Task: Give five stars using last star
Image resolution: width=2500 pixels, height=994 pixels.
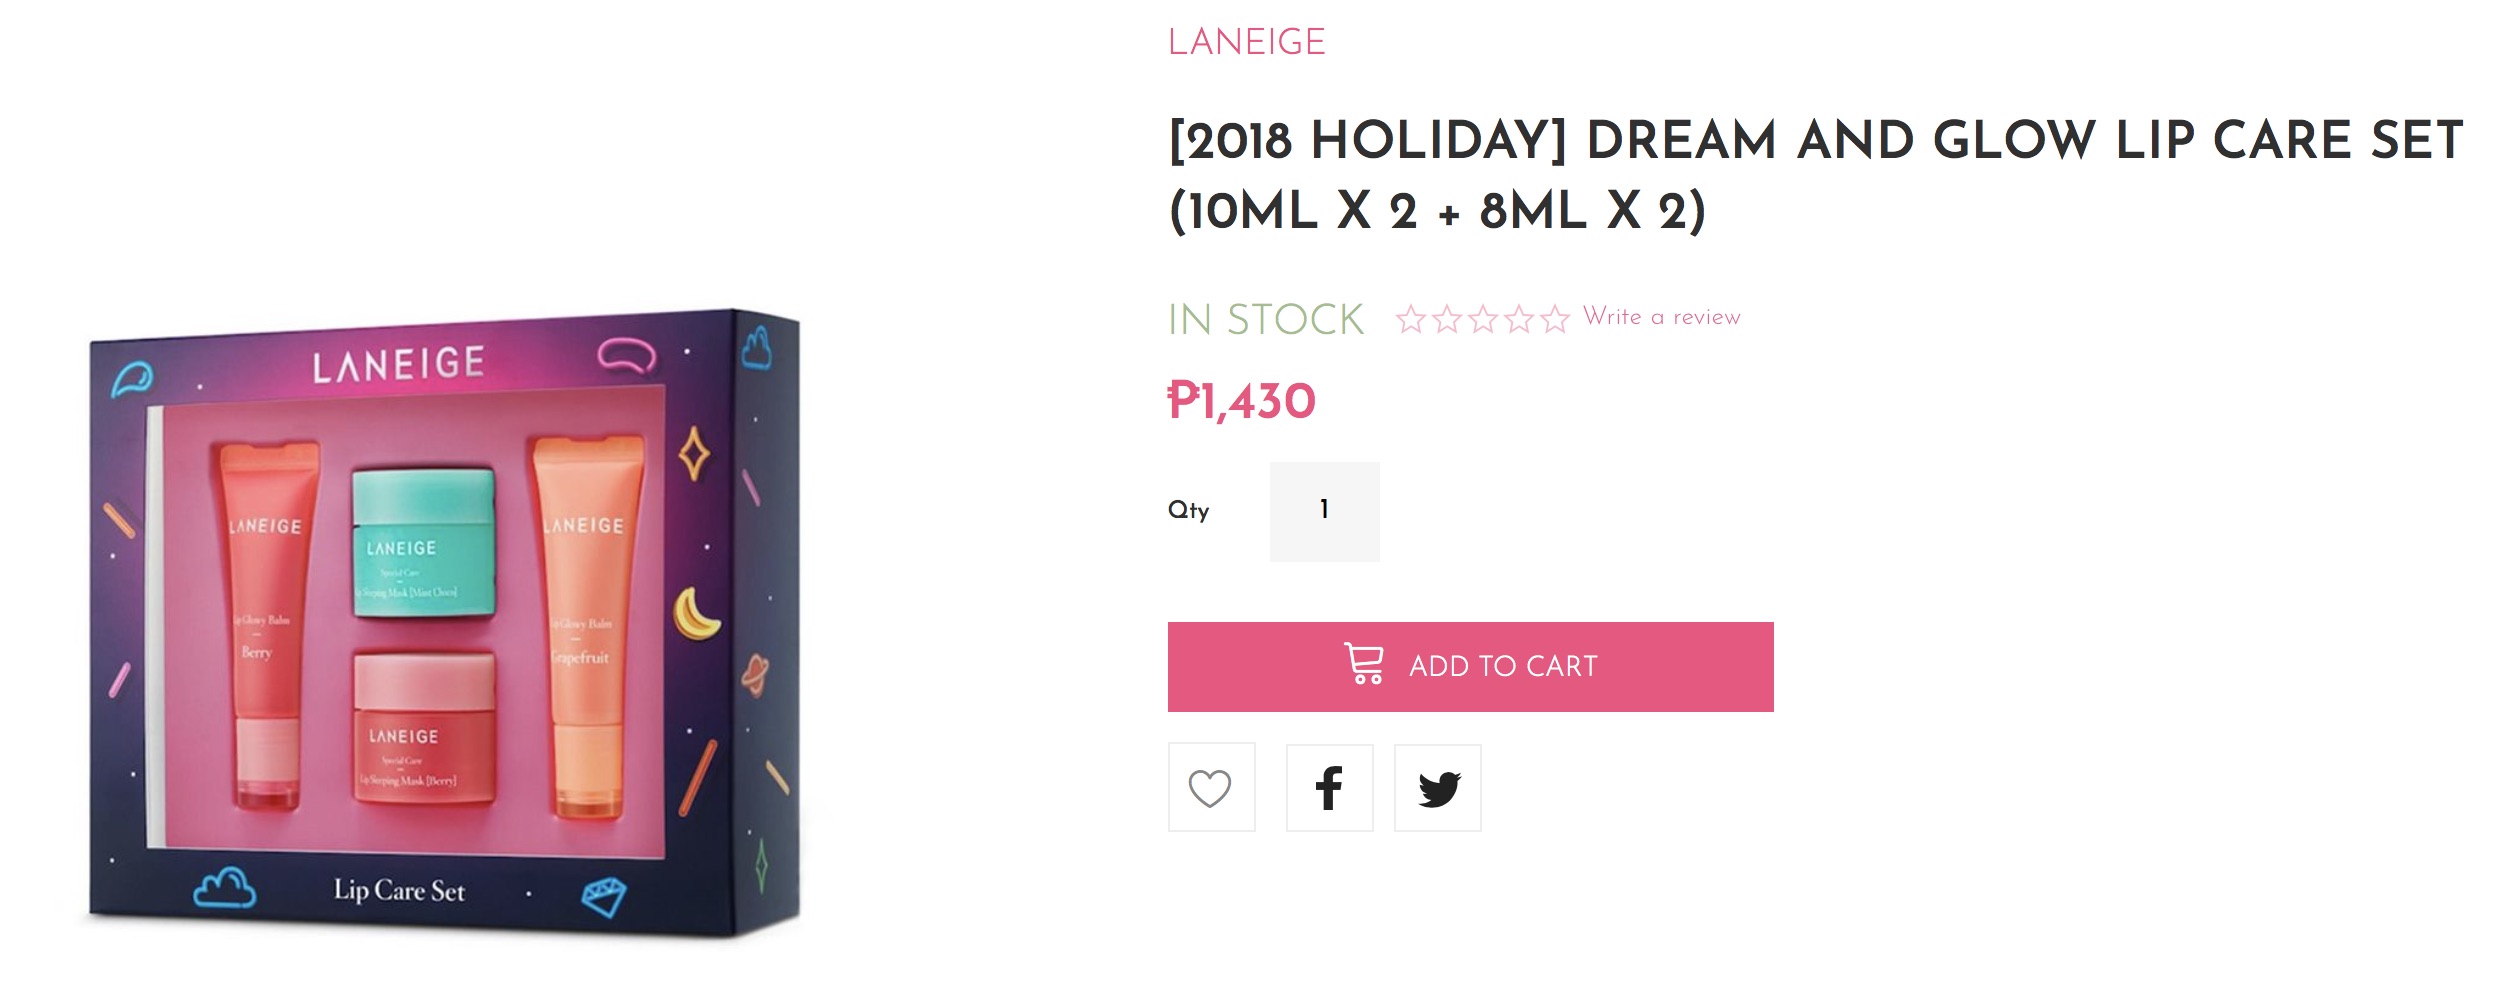Action: 1555,319
